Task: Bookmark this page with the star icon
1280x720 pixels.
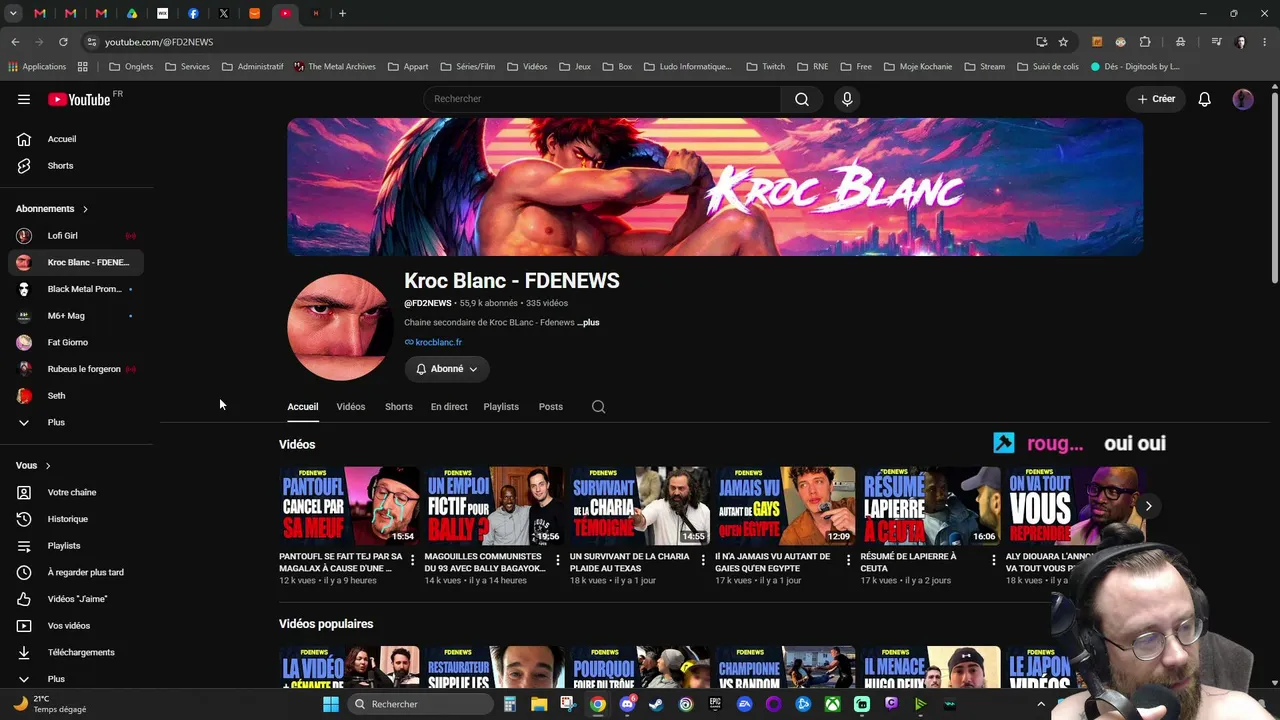Action: point(1063,42)
